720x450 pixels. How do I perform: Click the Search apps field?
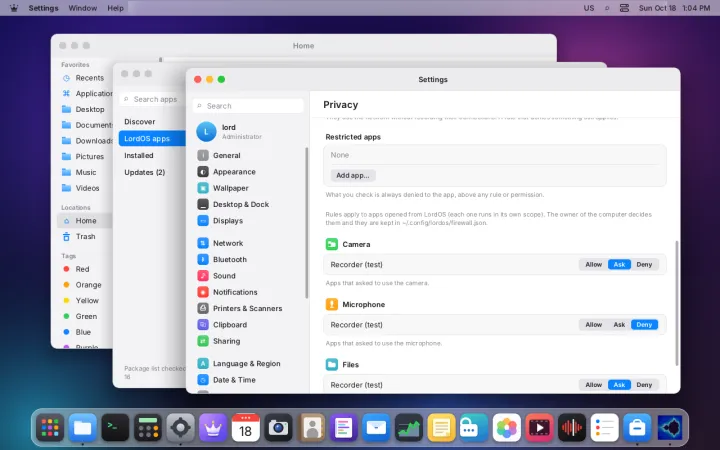pos(152,99)
